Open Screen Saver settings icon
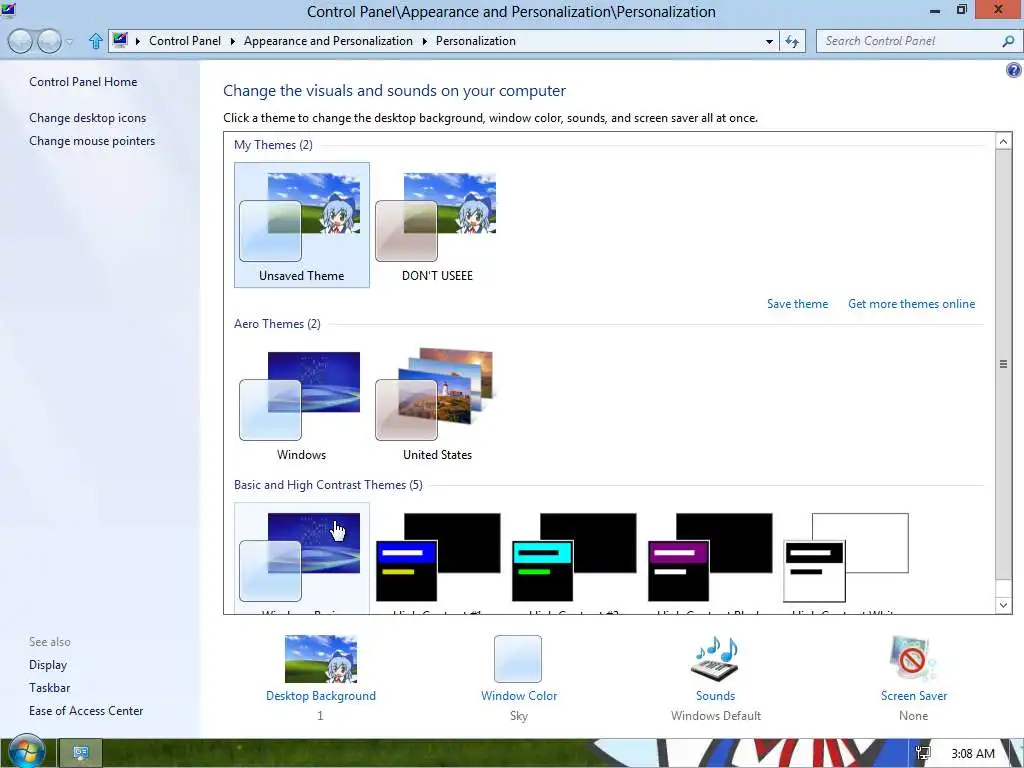 (913, 659)
